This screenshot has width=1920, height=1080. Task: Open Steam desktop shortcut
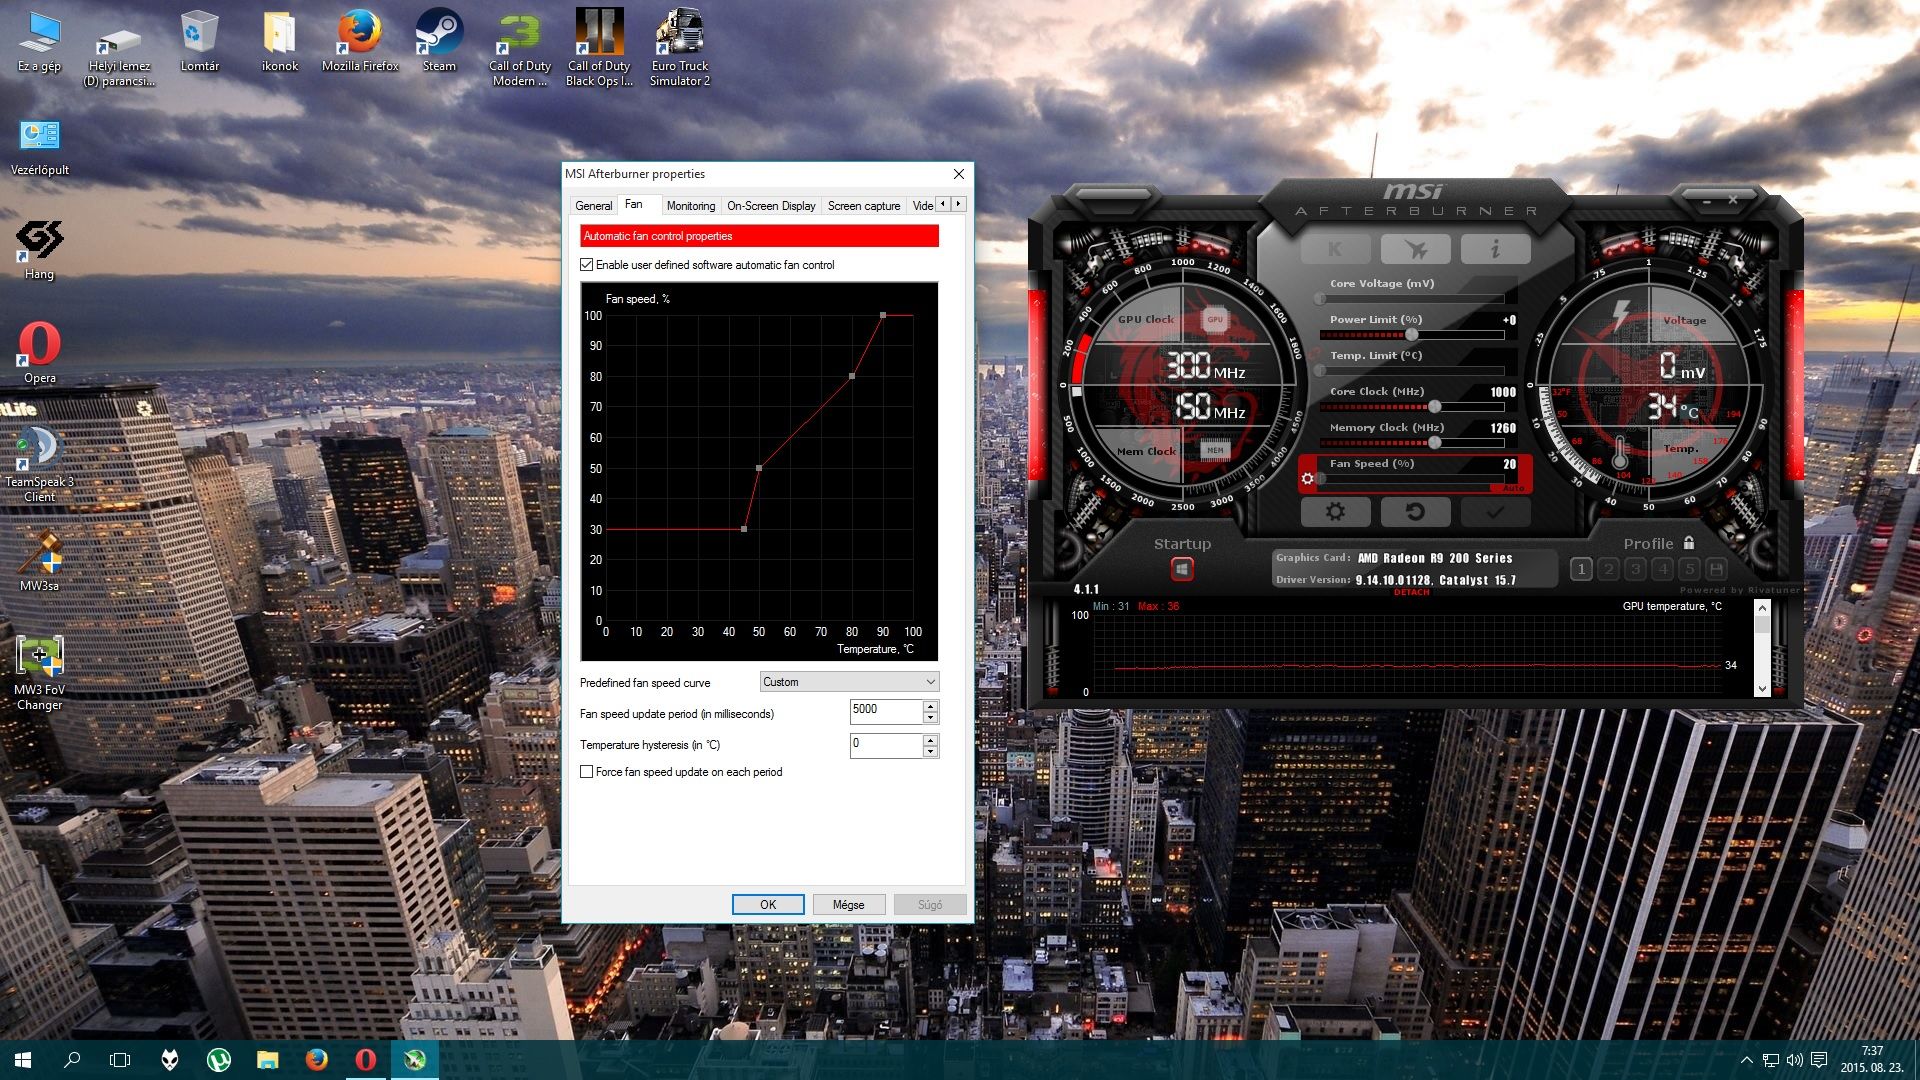coord(439,41)
